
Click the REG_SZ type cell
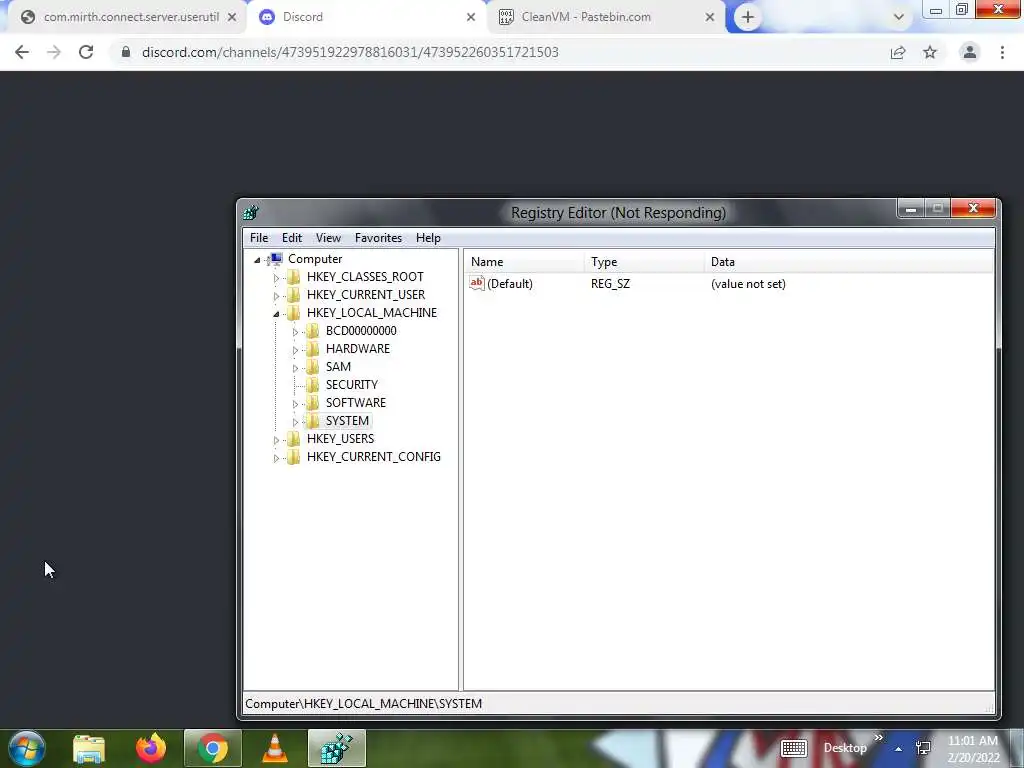click(610, 283)
